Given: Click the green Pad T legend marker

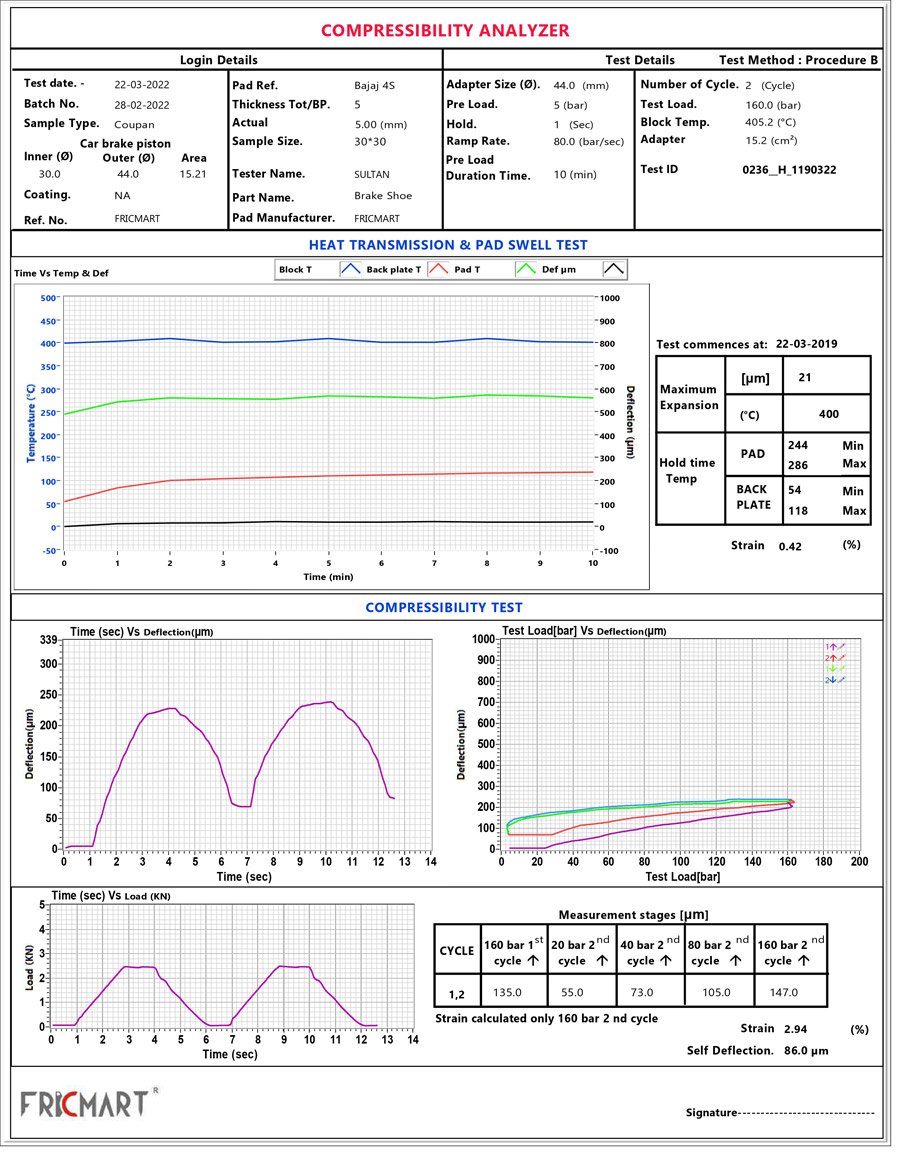Looking at the screenshot, I should (x=527, y=269).
